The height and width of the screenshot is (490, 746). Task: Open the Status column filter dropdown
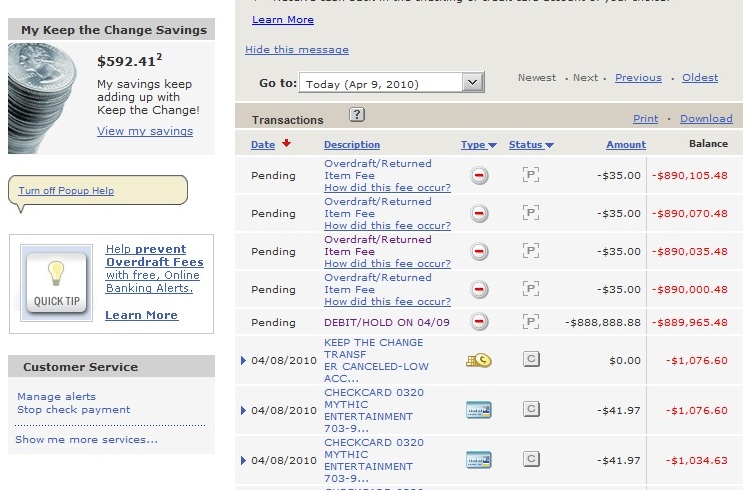[x=531, y=145]
